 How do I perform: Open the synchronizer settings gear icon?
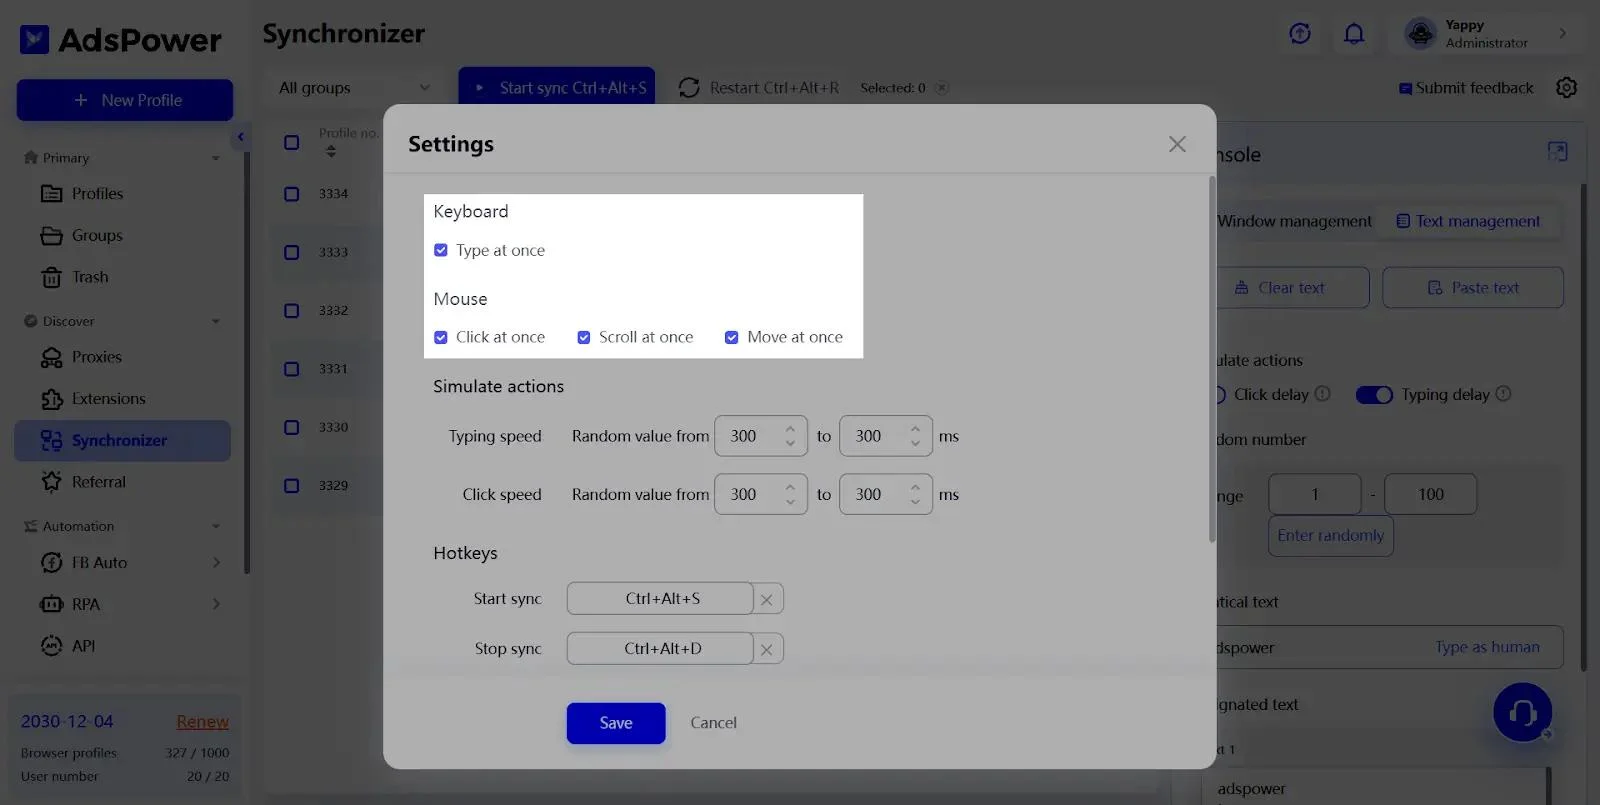pyautogui.click(x=1566, y=88)
